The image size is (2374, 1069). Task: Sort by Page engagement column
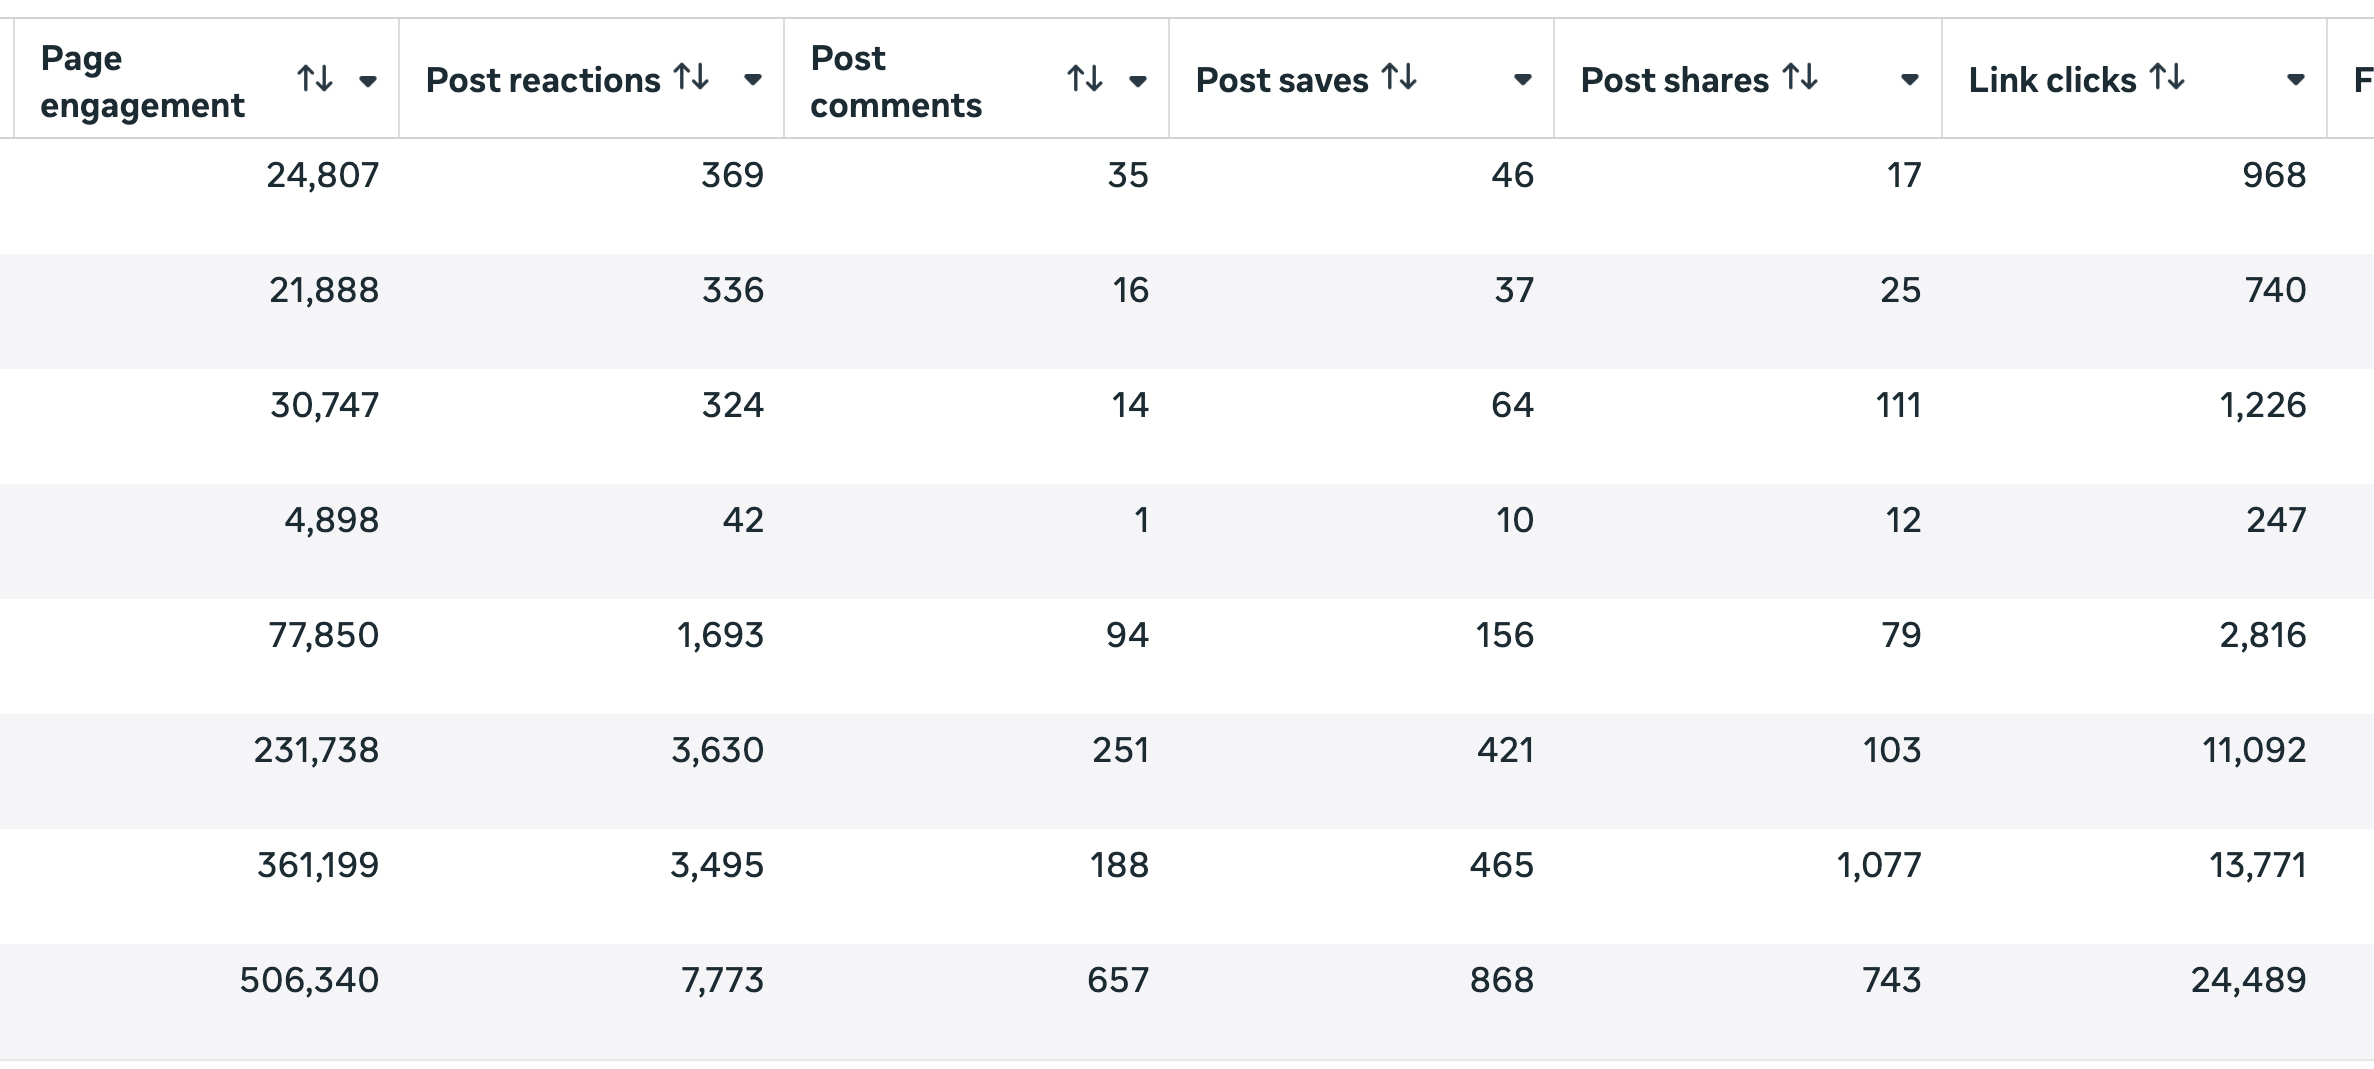315,78
